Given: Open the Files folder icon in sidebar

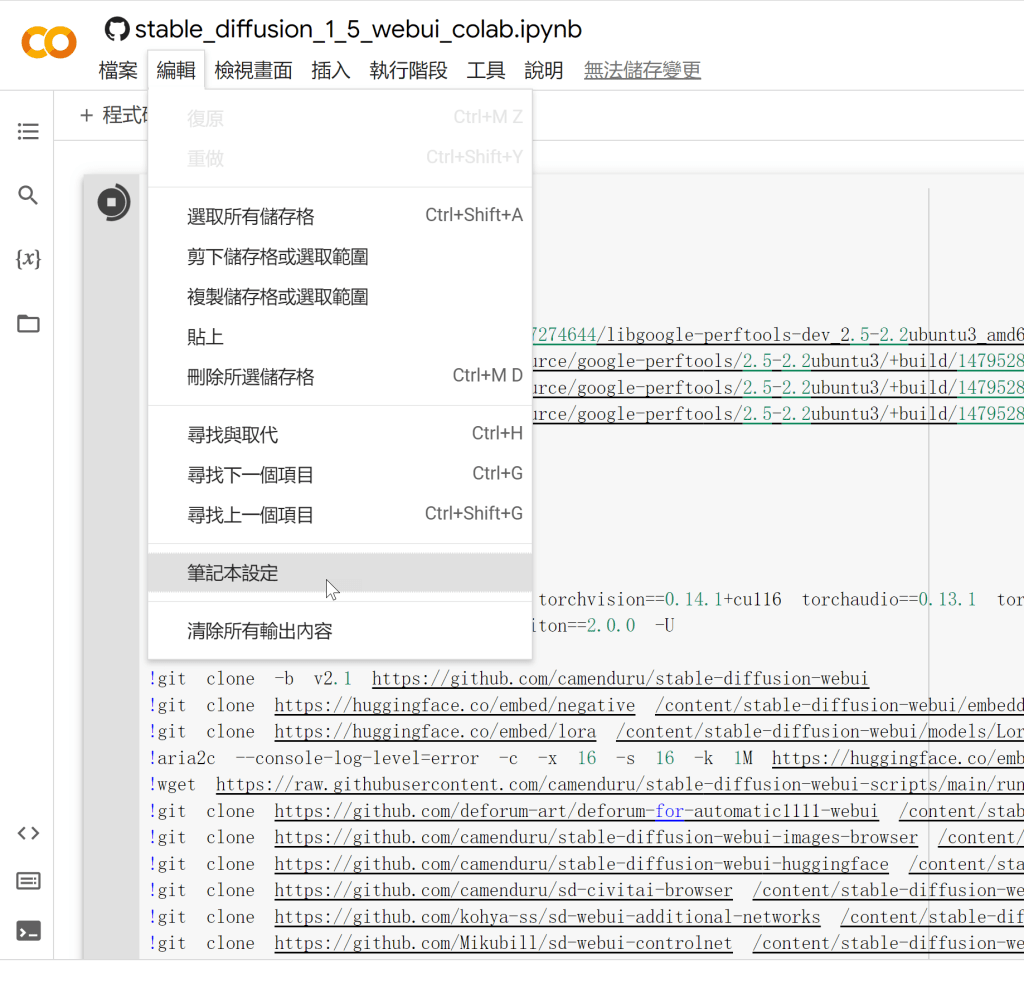Looking at the screenshot, I should pyautogui.click(x=28, y=323).
